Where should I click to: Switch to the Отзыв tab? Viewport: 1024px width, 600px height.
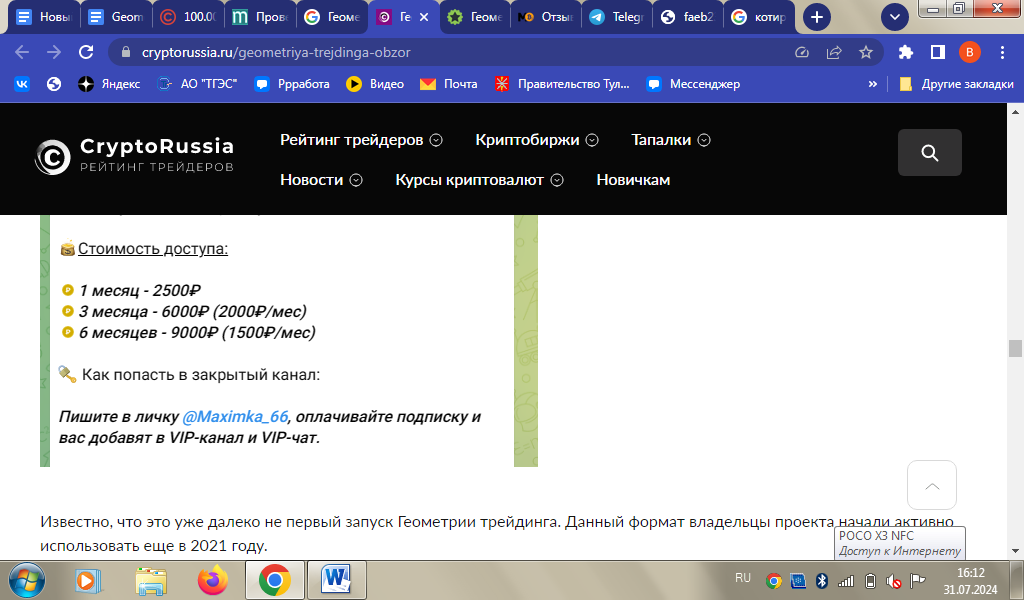545,17
